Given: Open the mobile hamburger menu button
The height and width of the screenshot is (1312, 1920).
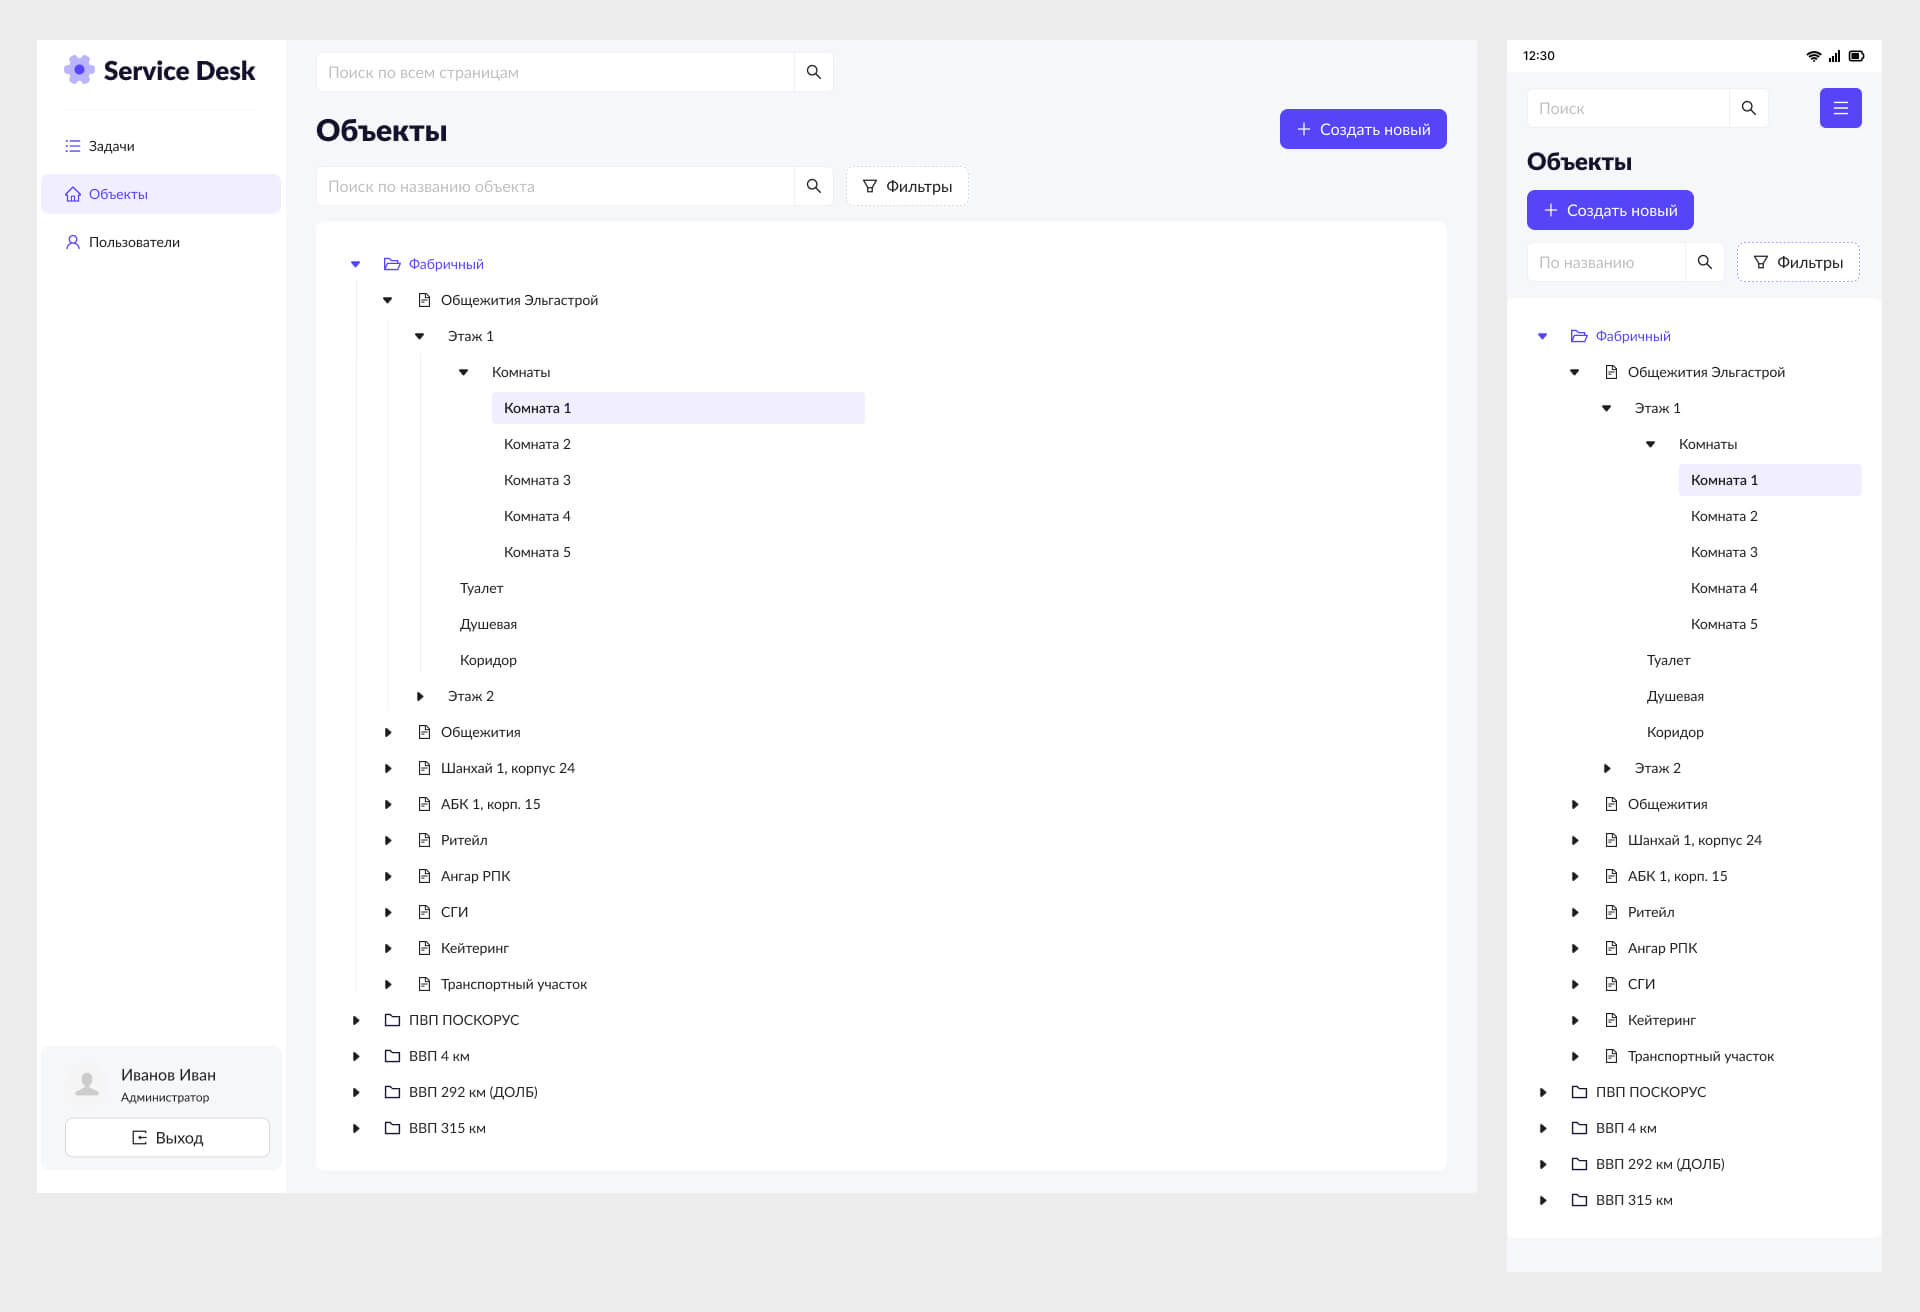Looking at the screenshot, I should [1840, 108].
